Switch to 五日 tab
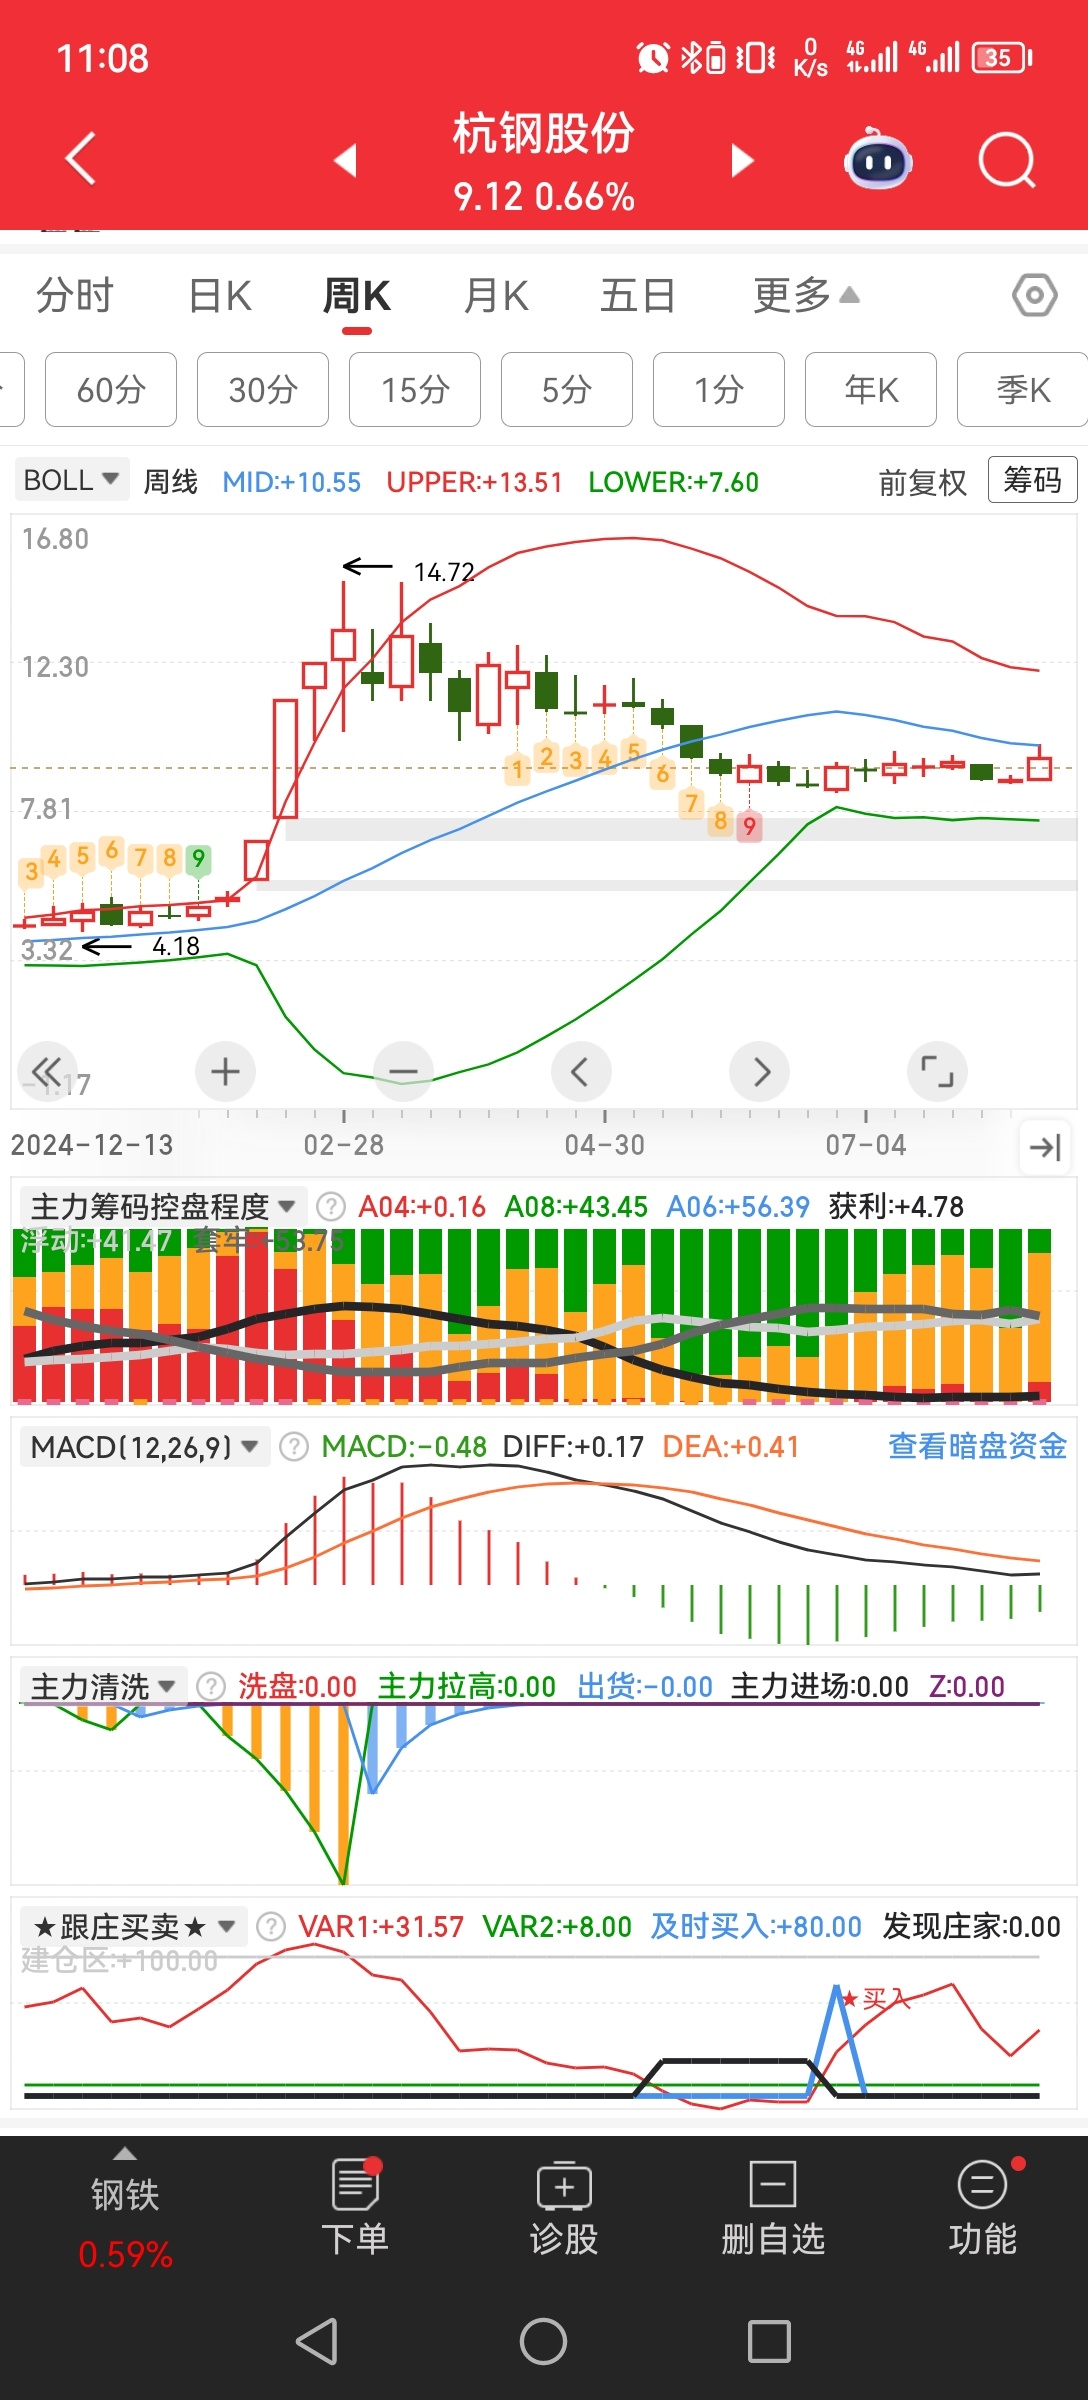This screenshot has height=2400, width=1088. (638, 296)
